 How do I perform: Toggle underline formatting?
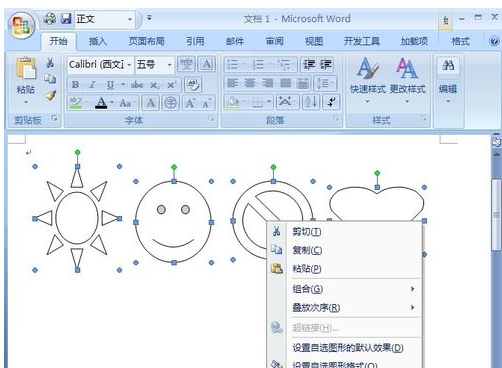tap(110, 85)
